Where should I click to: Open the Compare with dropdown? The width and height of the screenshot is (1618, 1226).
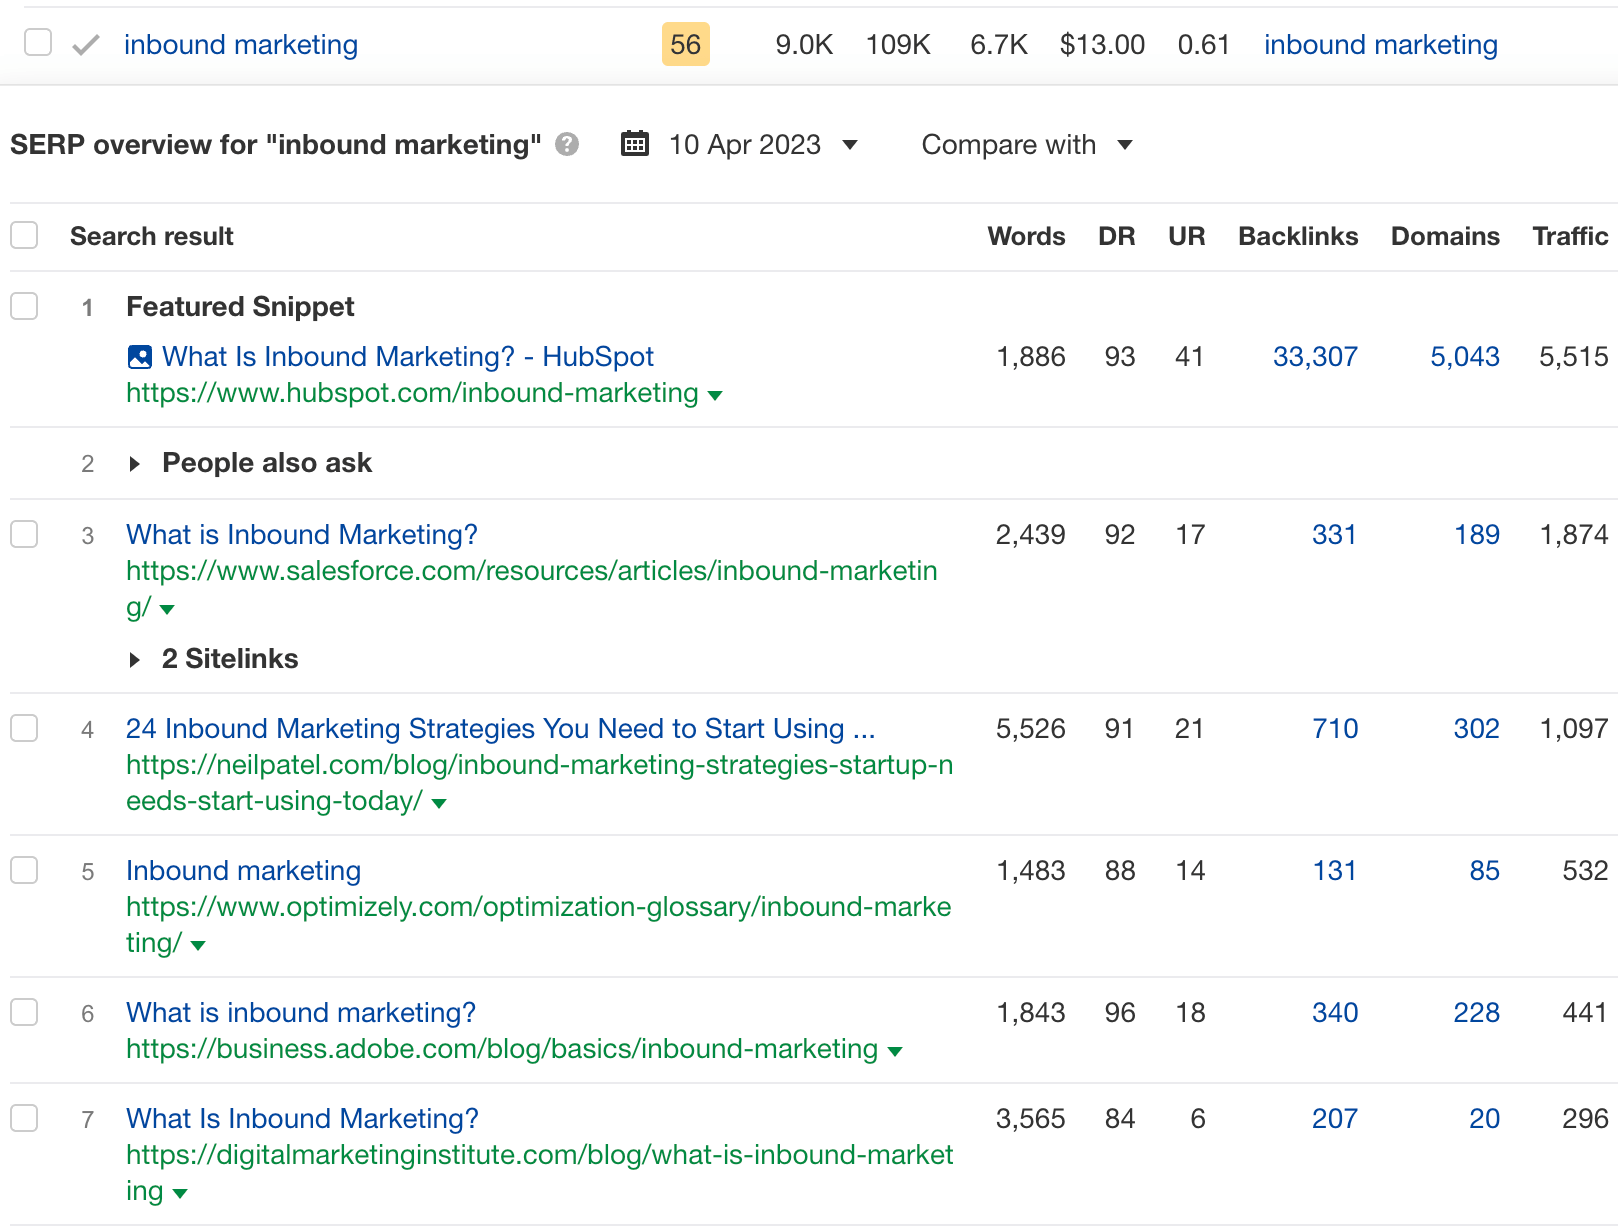coord(1026,145)
